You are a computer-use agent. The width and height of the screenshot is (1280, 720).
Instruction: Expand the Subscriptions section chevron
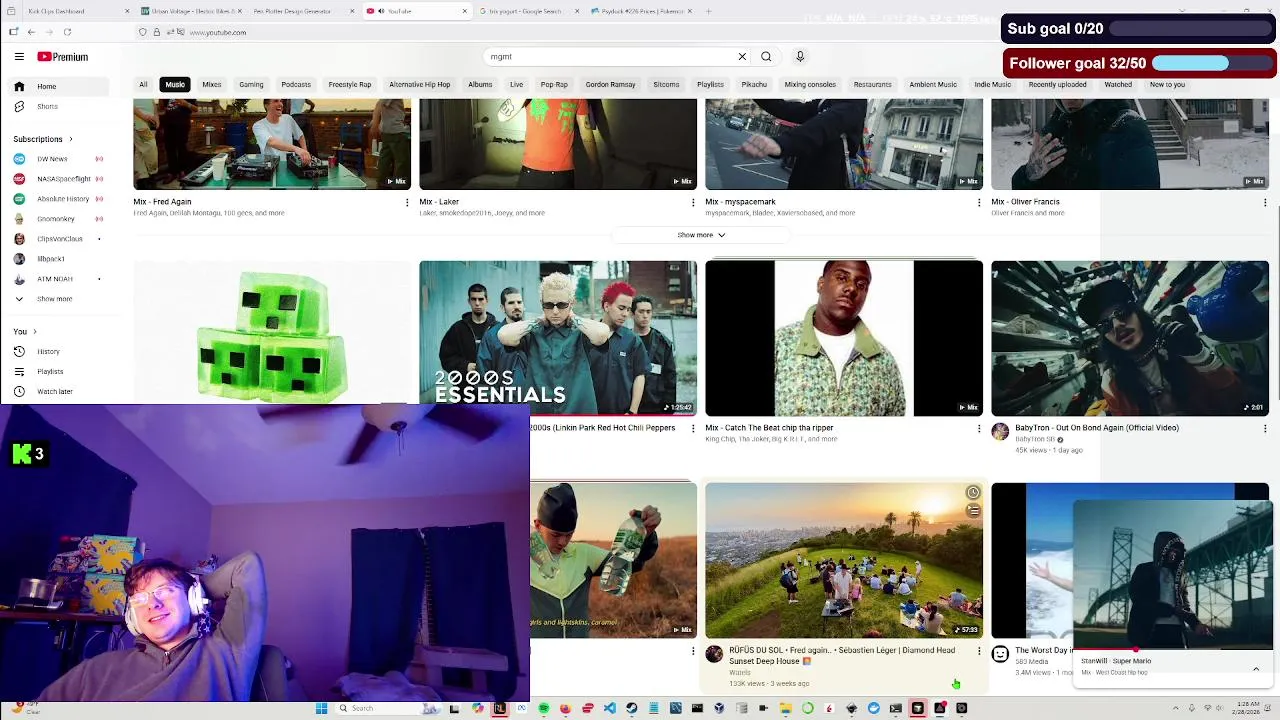(x=70, y=139)
